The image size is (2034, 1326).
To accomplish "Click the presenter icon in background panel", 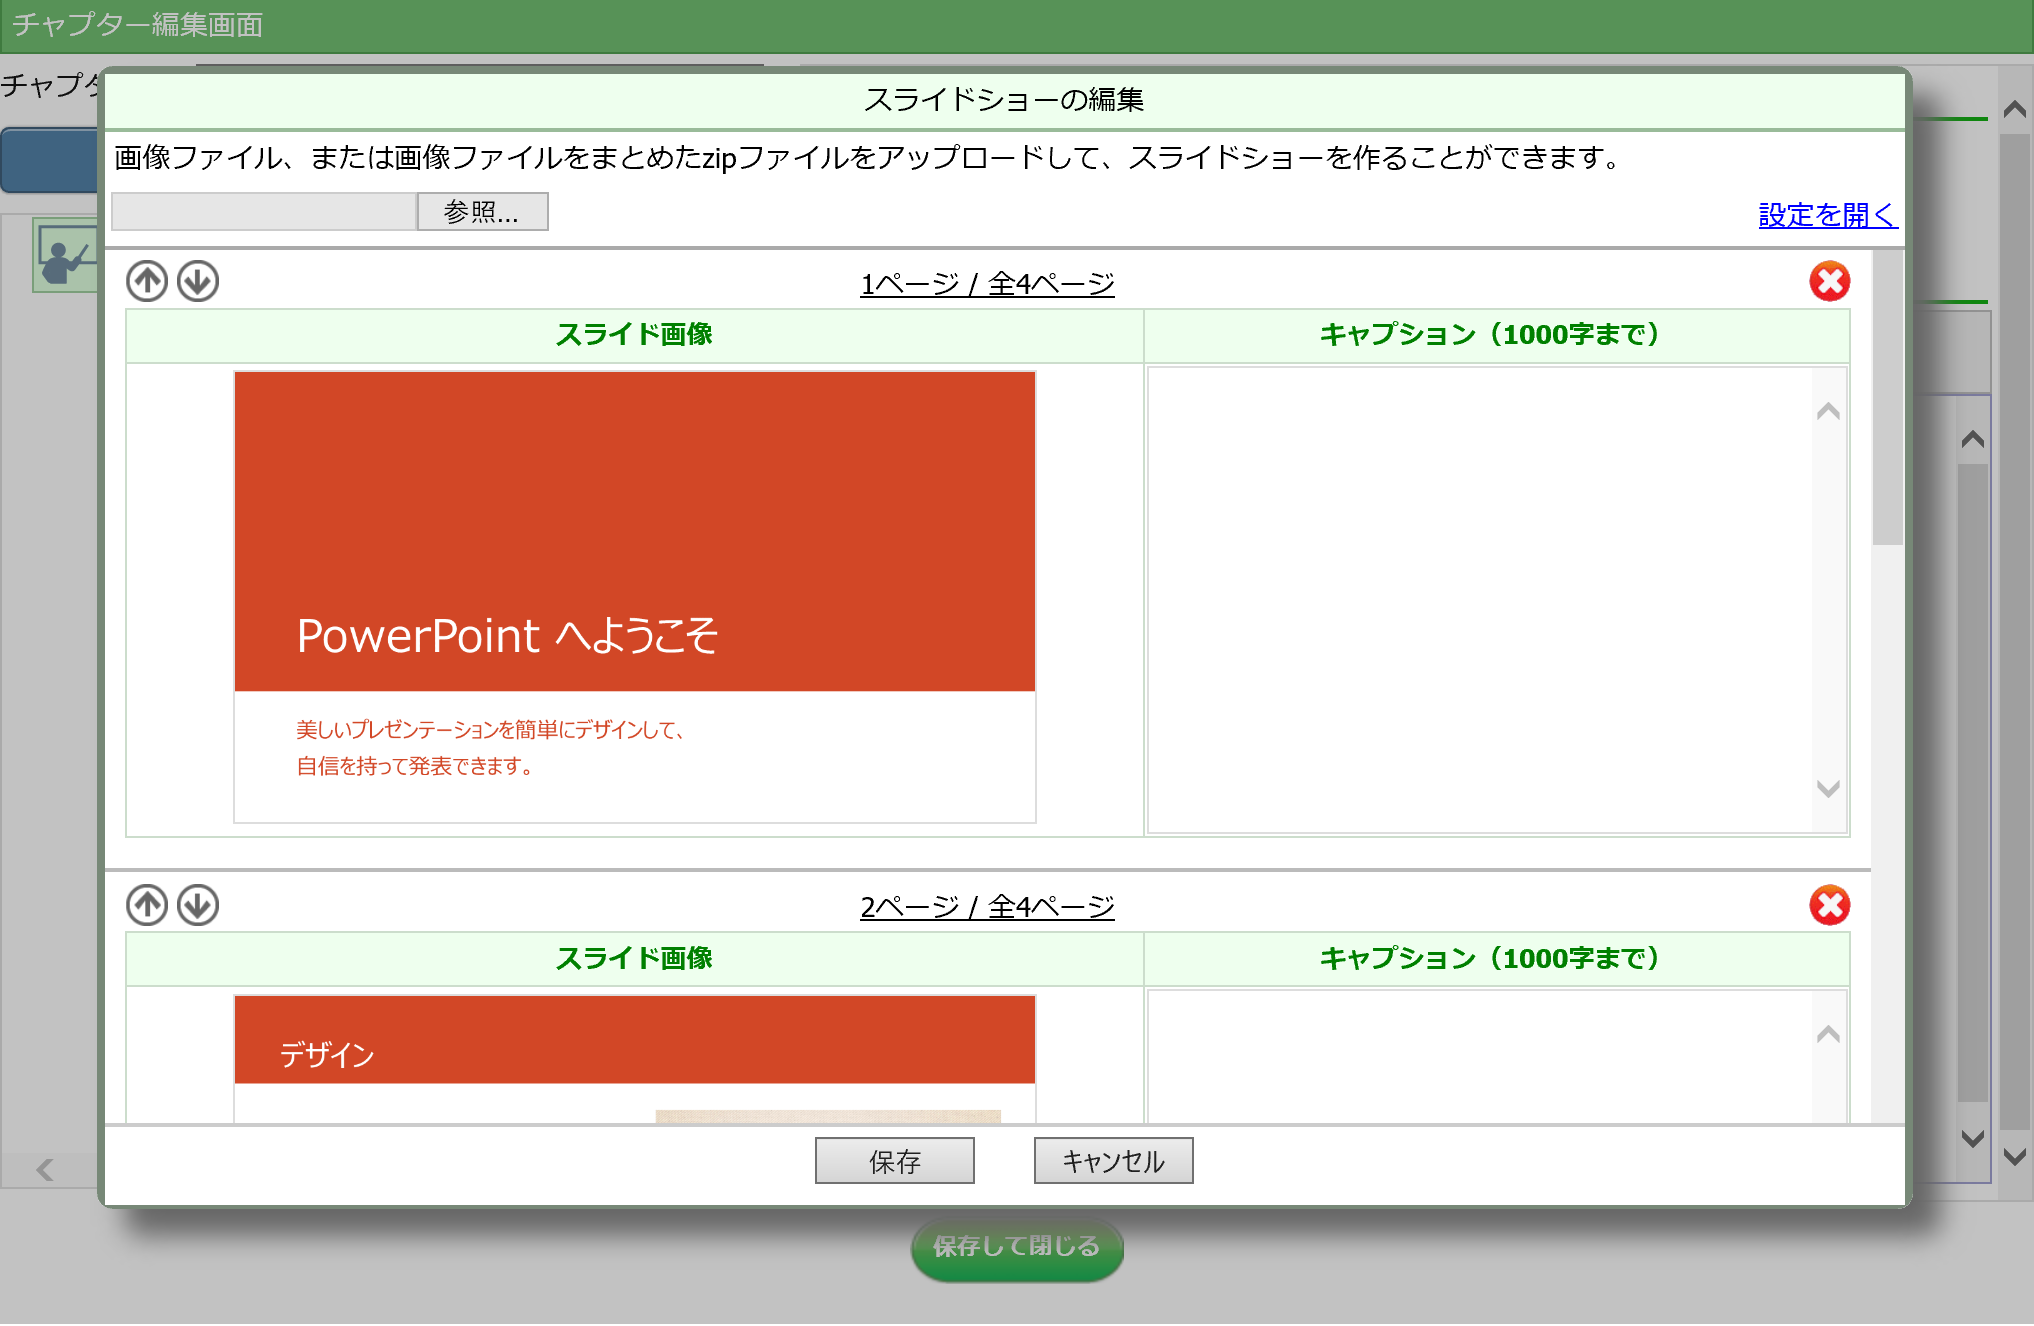I will 64,257.
